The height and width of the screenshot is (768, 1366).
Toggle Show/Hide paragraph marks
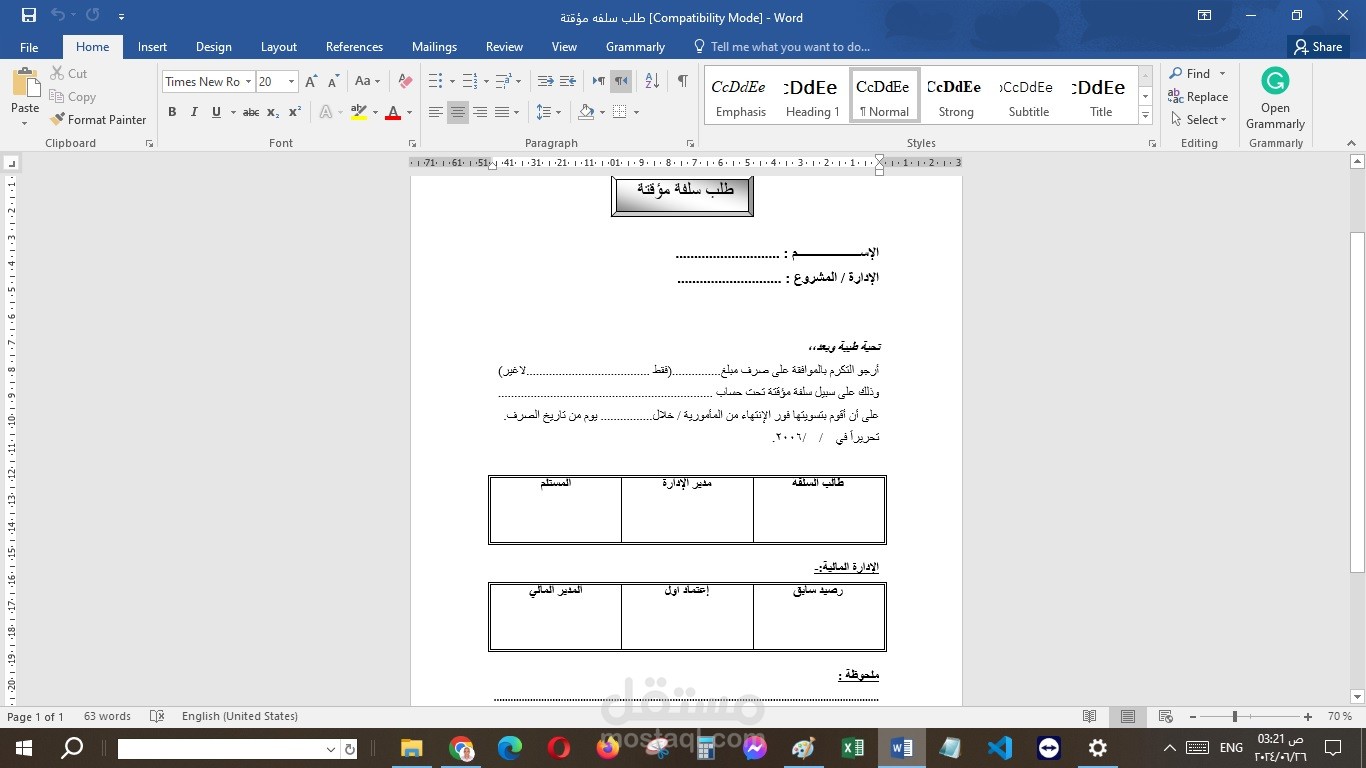682,82
